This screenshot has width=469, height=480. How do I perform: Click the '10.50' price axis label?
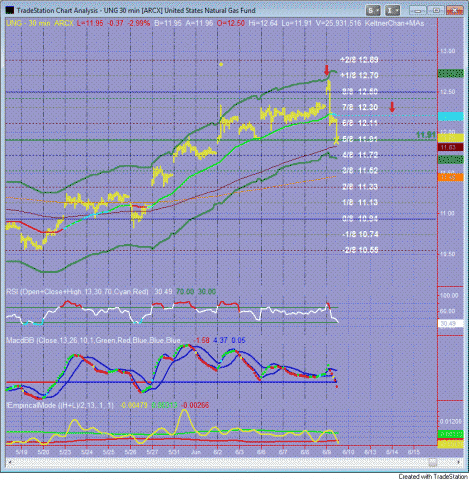[447, 254]
